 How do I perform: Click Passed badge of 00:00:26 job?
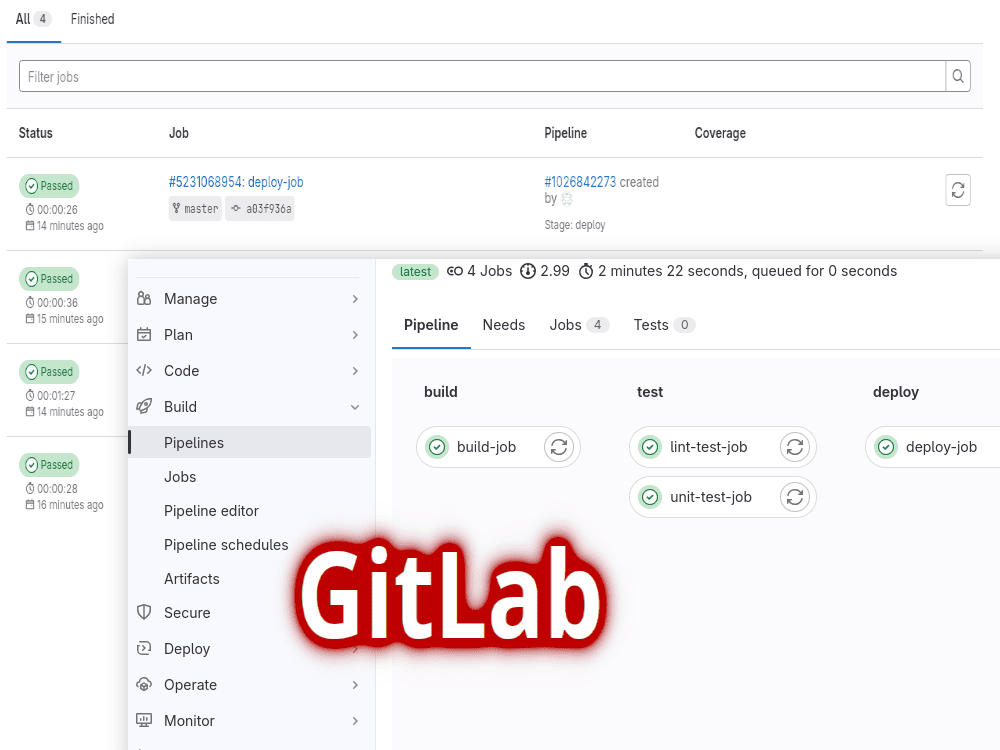point(49,186)
